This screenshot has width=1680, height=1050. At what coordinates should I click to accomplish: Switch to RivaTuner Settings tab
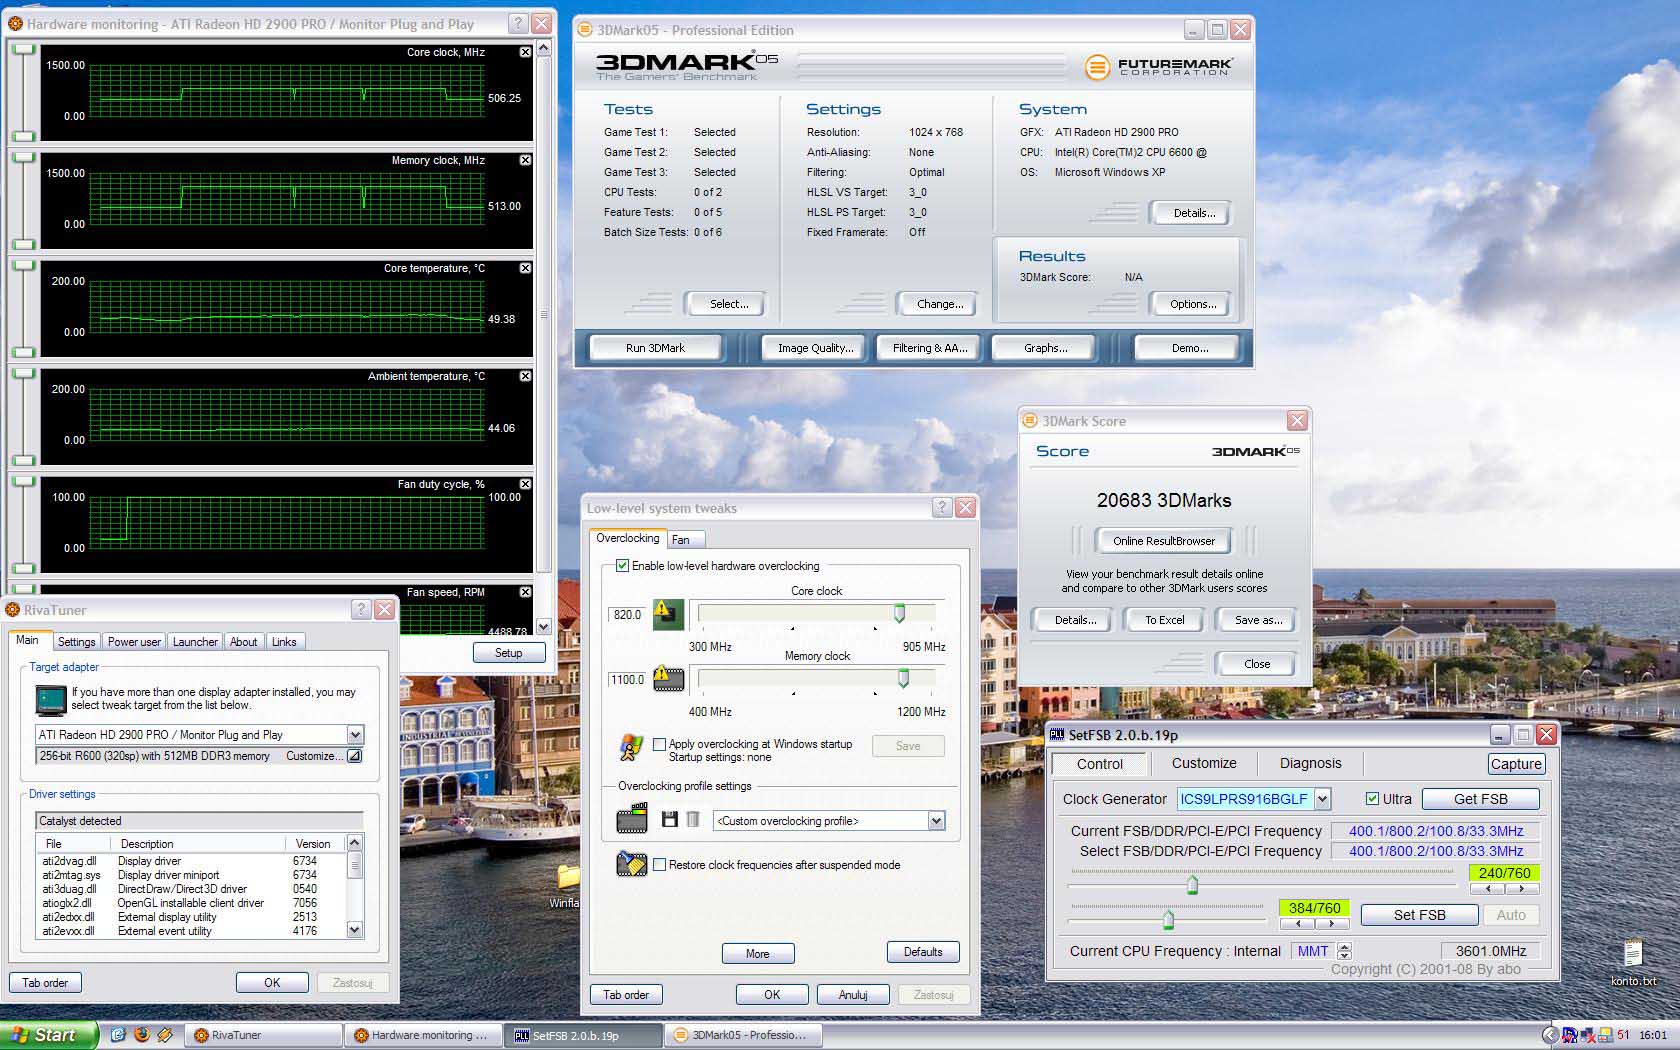(76, 642)
